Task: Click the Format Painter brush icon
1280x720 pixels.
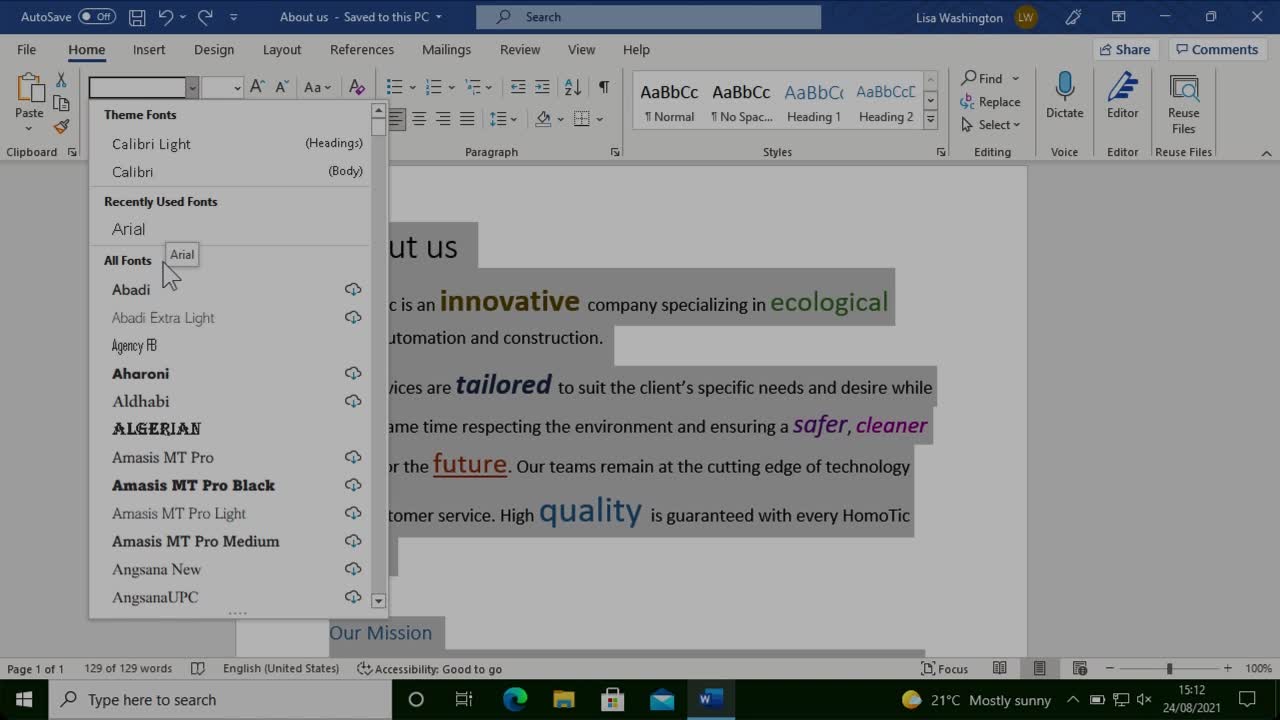Action: (61, 127)
